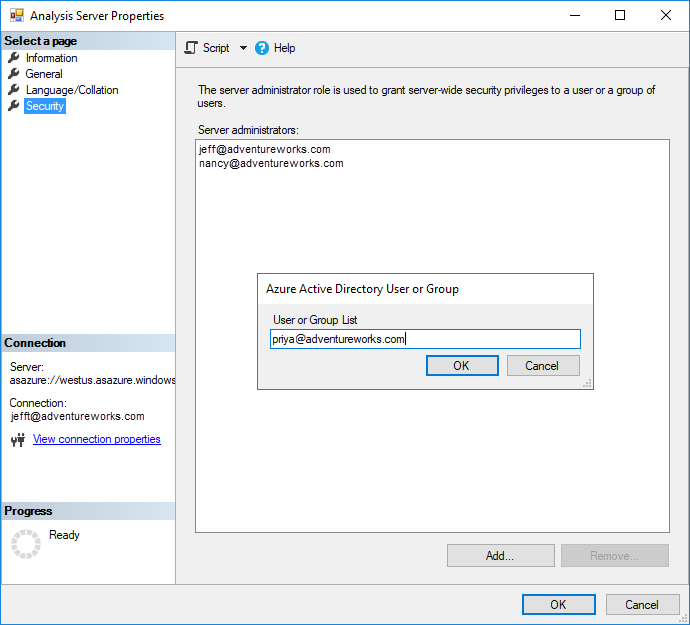Click the Server administrators label
The width and height of the screenshot is (690, 625).
point(248,130)
